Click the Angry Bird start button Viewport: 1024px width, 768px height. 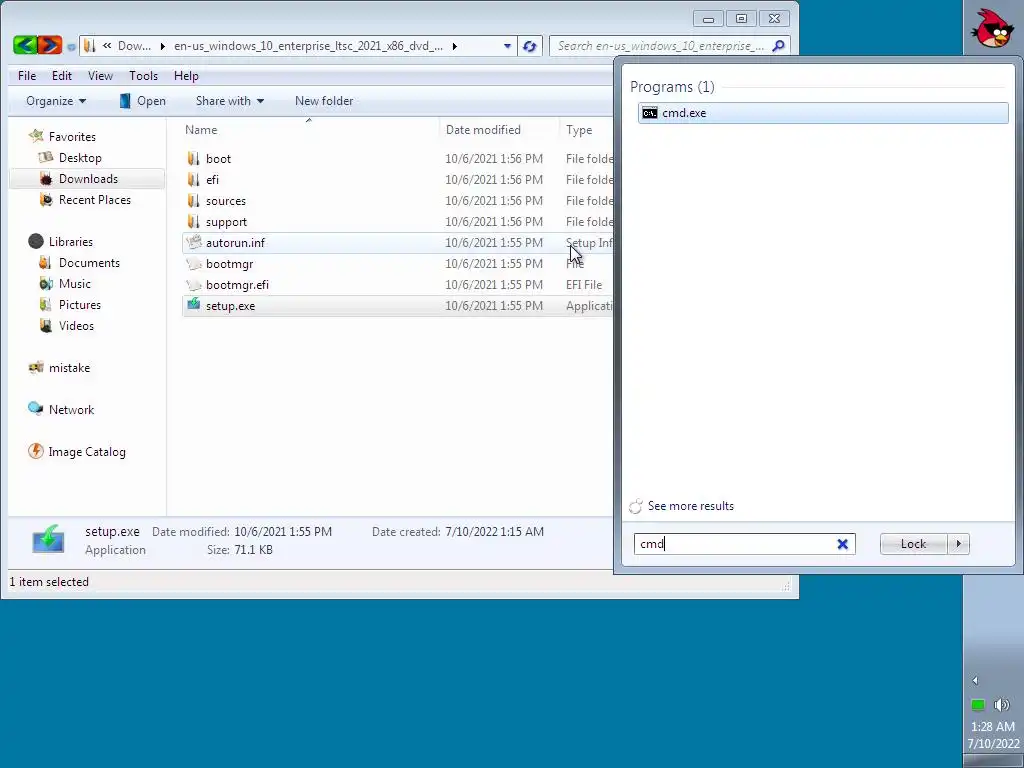[x=992, y=28]
